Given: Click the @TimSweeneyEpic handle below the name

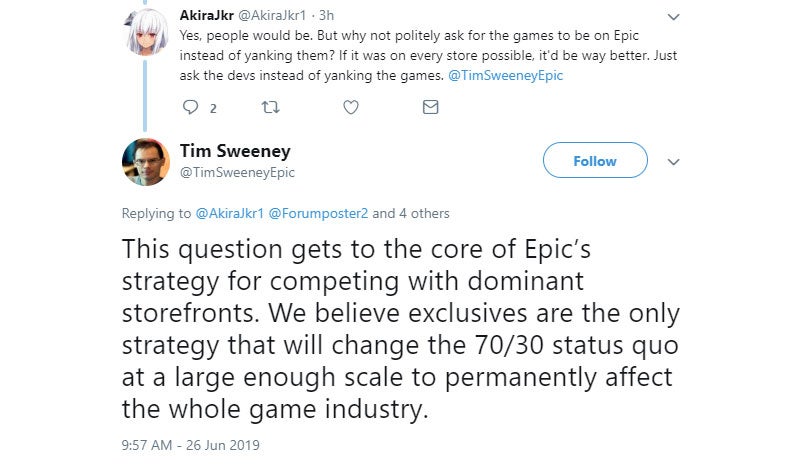Looking at the screenshot, I should click(x=237, y=172).
